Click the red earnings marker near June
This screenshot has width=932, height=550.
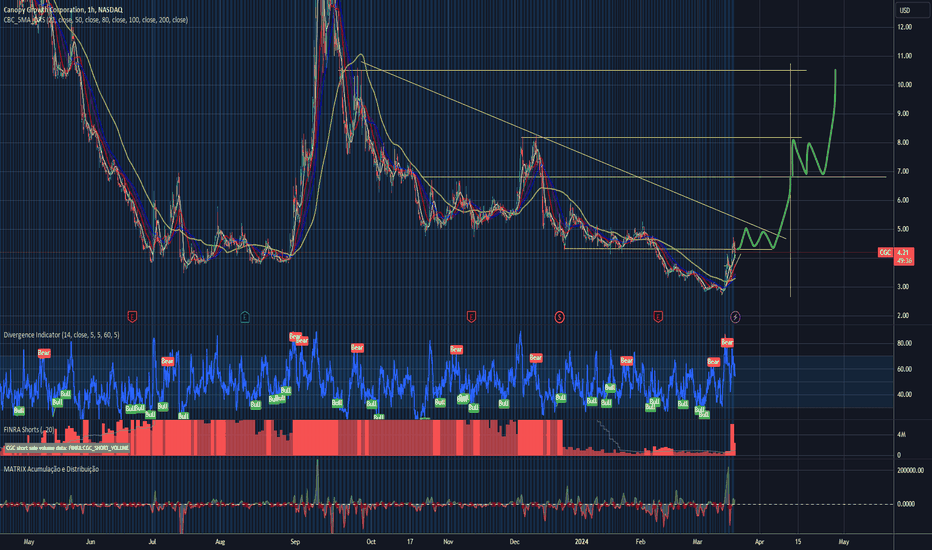pos(132,317)
